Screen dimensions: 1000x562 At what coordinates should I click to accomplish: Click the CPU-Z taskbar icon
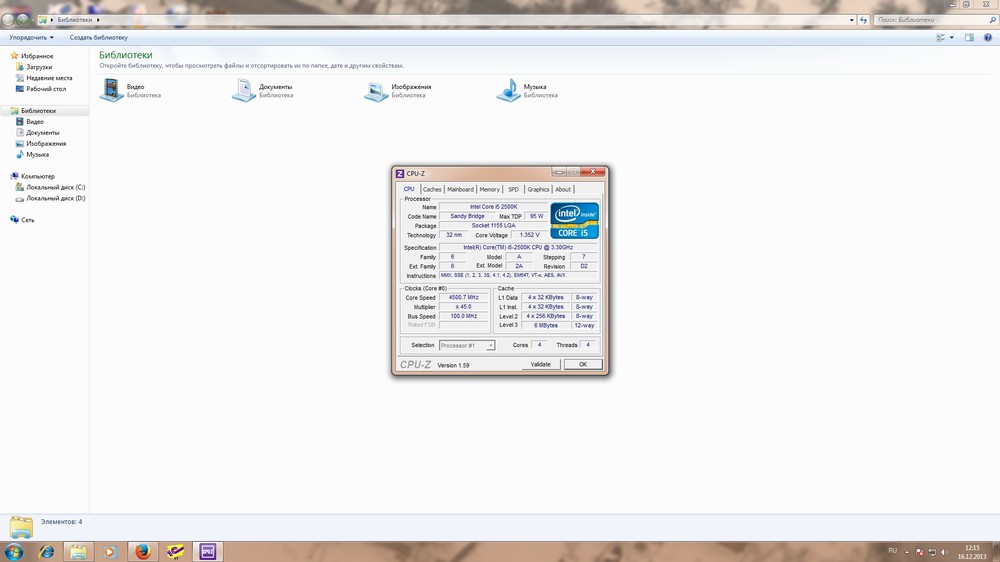click(207, 552)
